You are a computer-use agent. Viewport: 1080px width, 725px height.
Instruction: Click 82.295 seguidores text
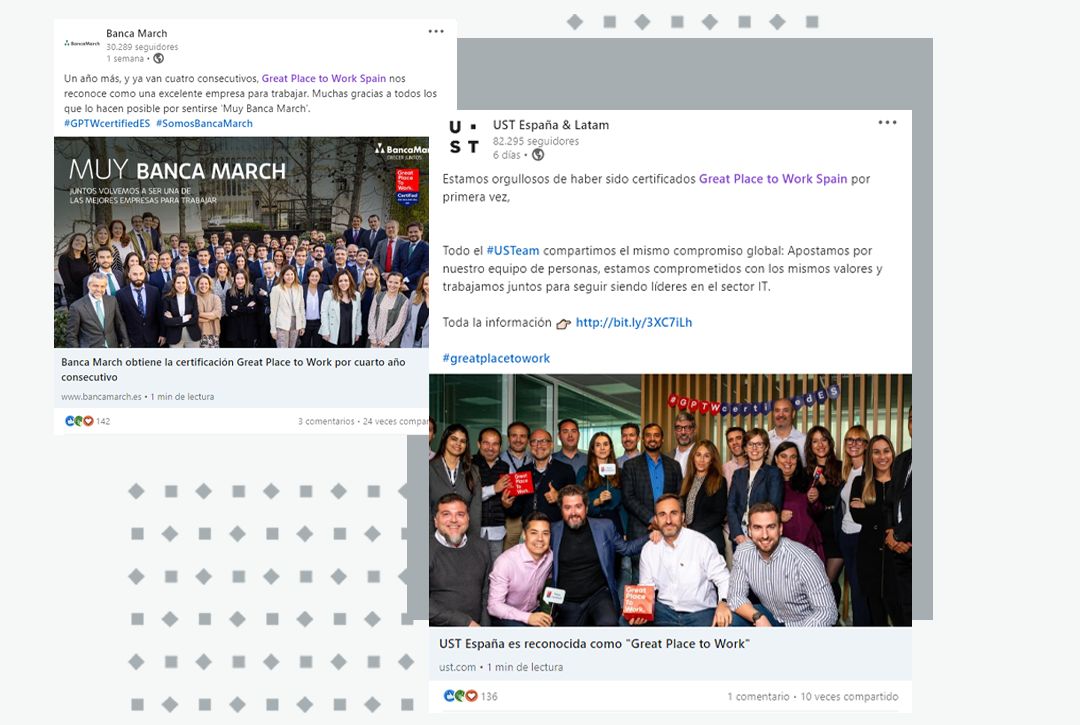tap(536, 141)
